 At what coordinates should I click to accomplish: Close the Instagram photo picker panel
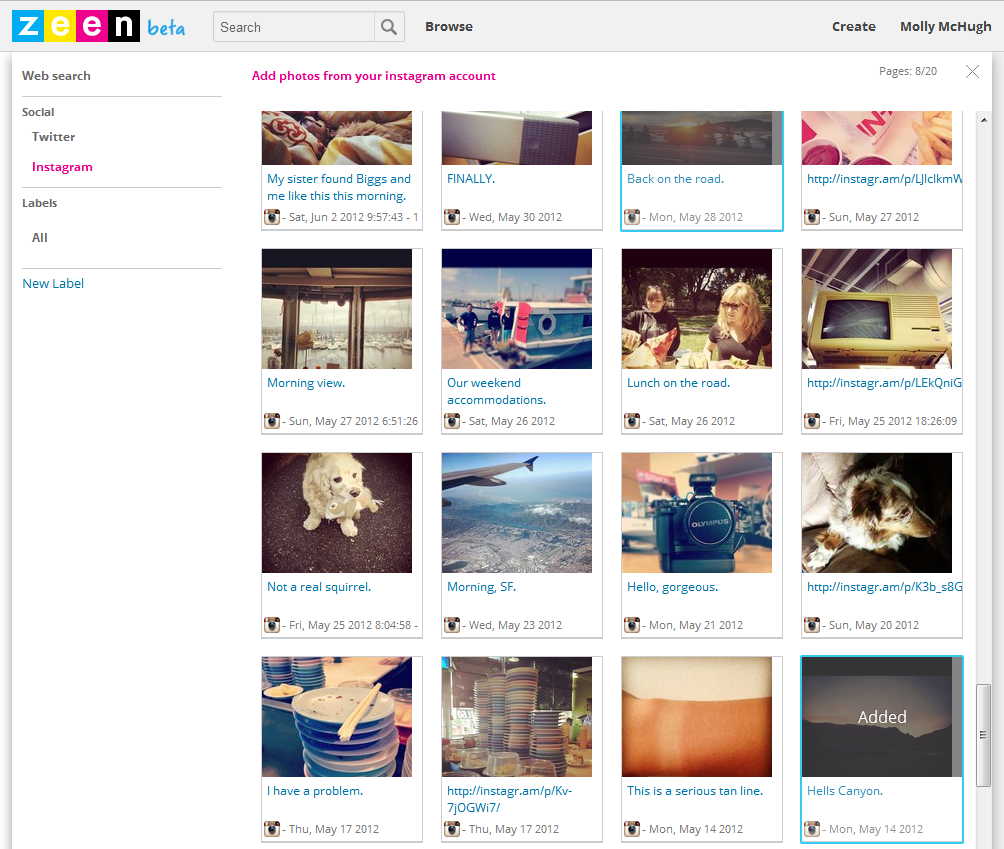tap(972, 72)
